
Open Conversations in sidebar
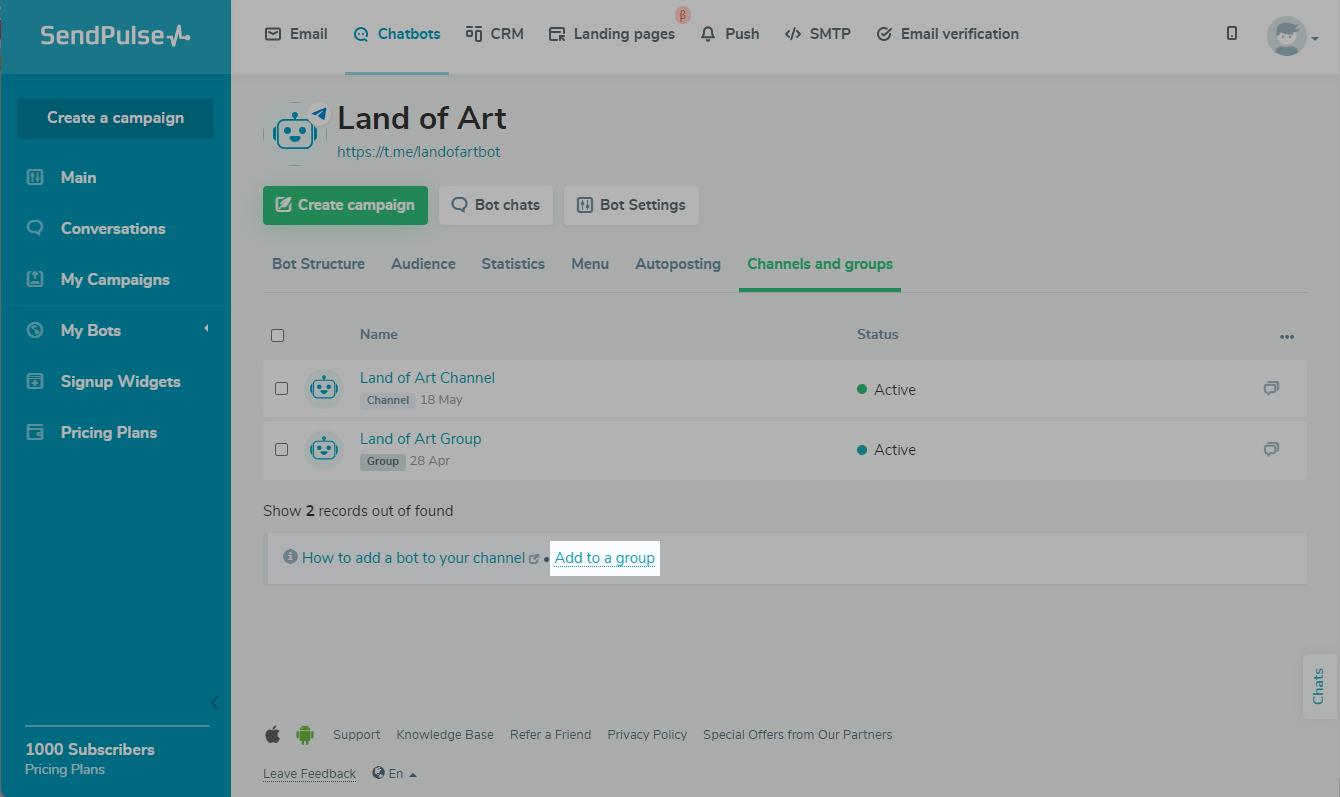click(x=113, y=229)
